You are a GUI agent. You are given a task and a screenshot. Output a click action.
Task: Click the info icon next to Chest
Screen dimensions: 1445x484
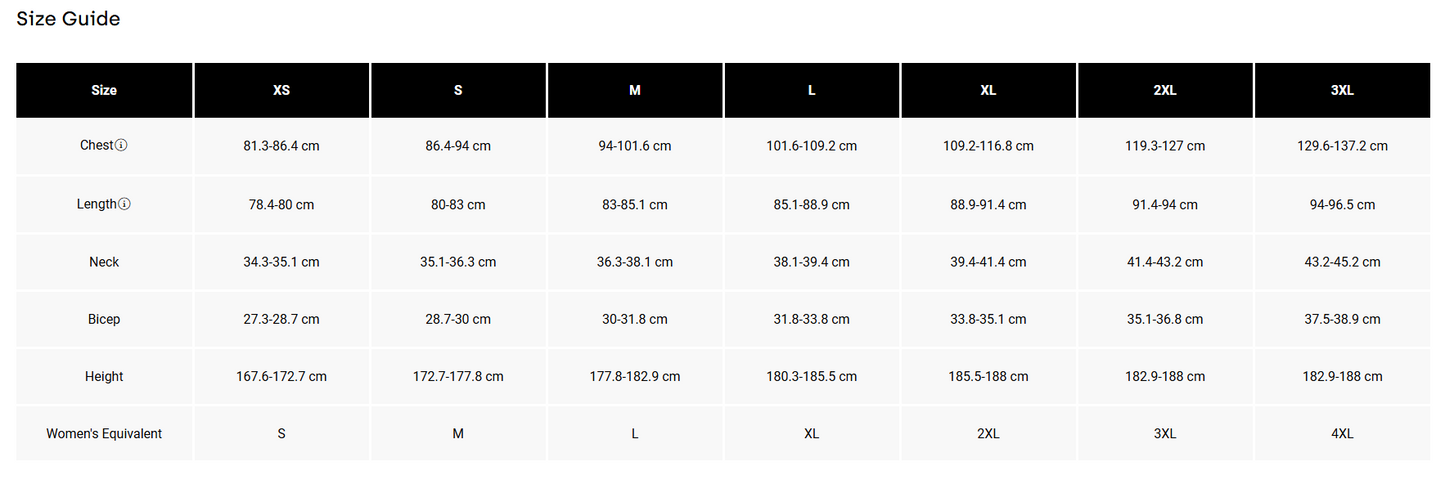pyautogui.click(x=122, y=146)
